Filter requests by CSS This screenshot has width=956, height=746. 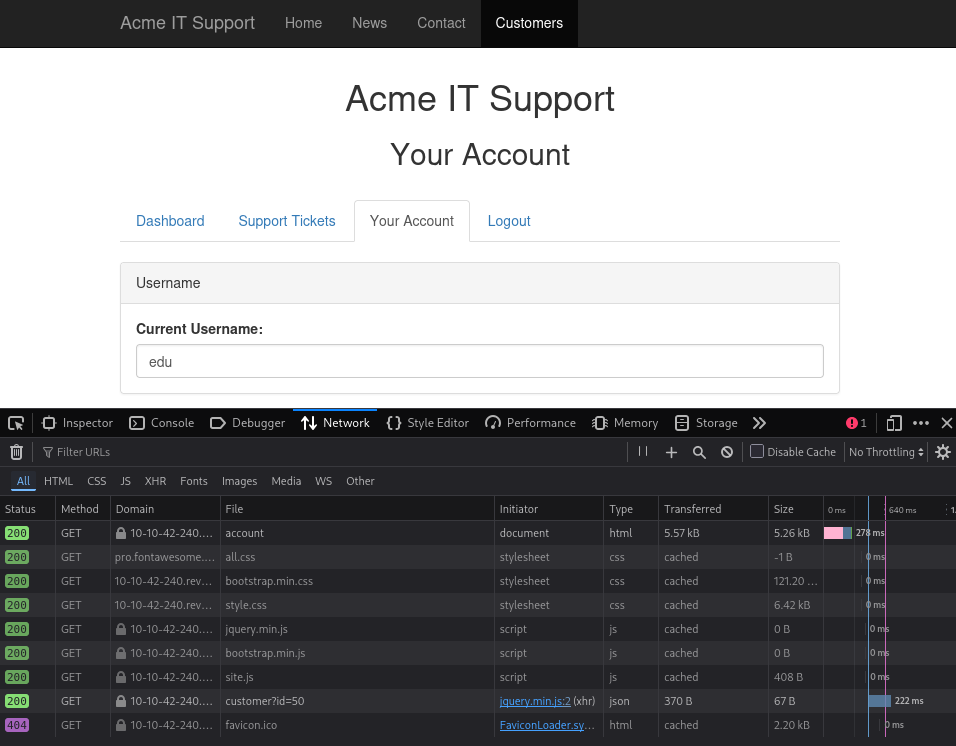click(x=96, y=481)
